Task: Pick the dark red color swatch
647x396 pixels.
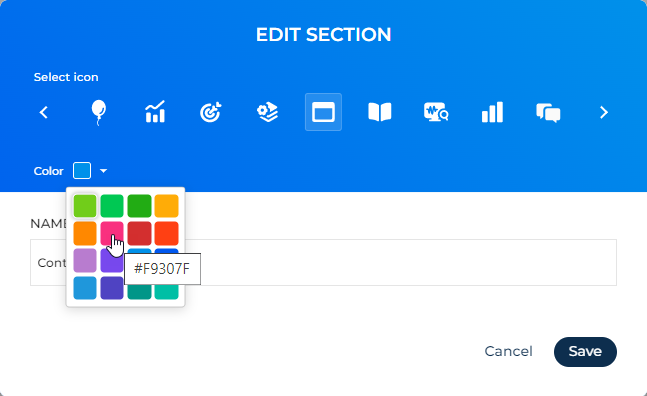Action: pos(139,233)
